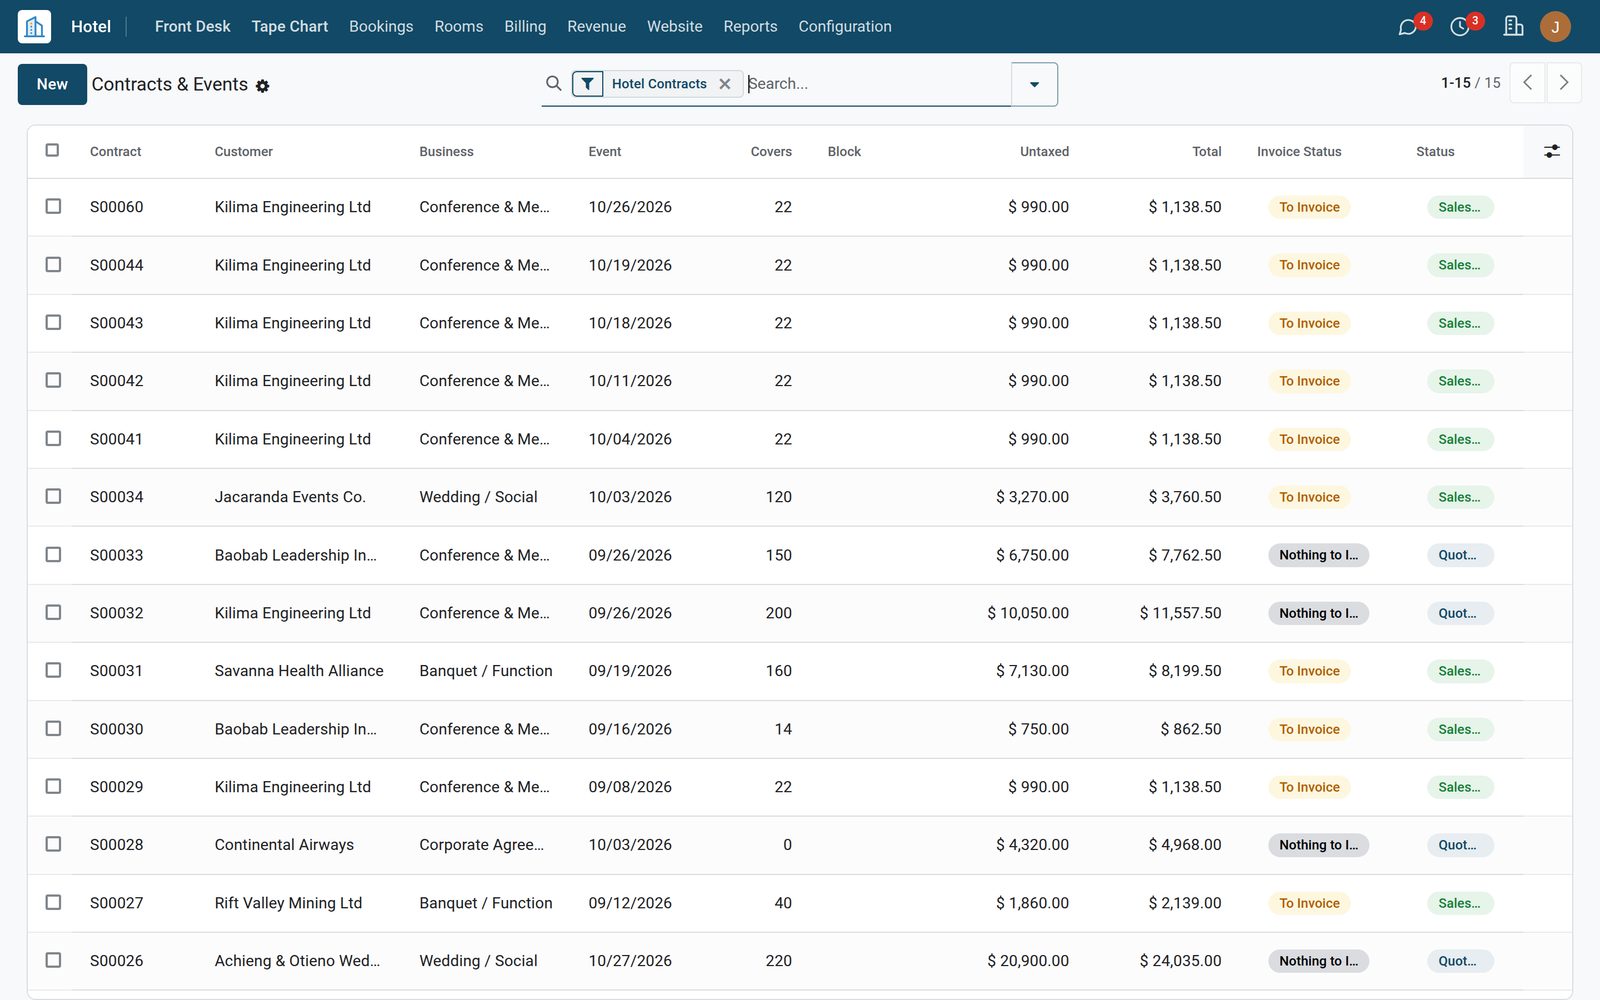The width and height of the screenshot is (1600, 1000).
Task: Open the company switcher building icon
Action: point(1513,27)
